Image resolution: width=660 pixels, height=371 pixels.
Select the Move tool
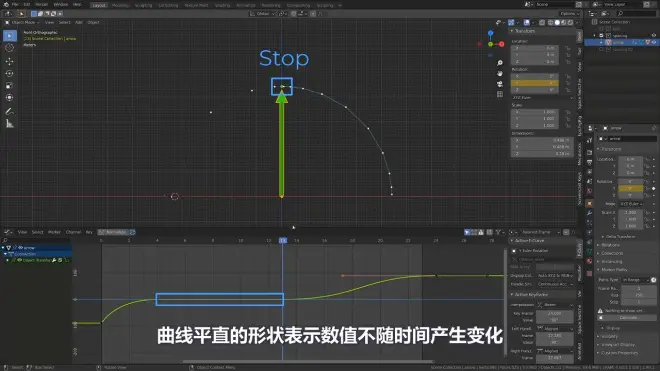(10, 61)
